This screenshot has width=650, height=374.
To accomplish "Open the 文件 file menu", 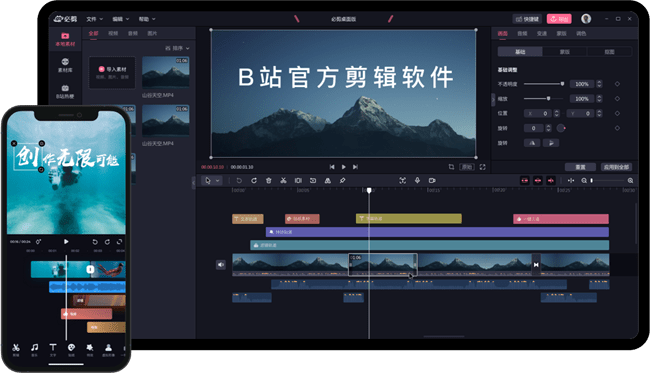I will pyautogui.click(x=95, y=19).
